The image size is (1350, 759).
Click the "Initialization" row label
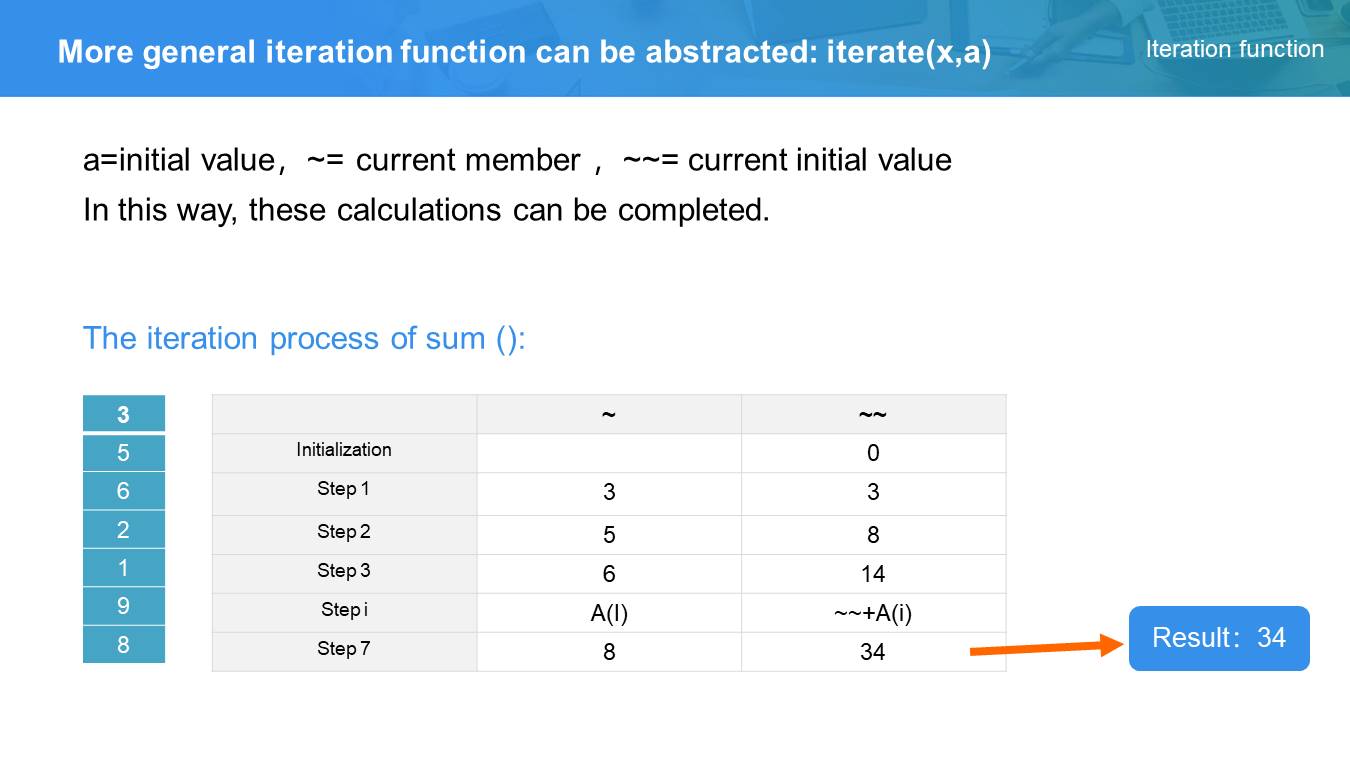344,450
